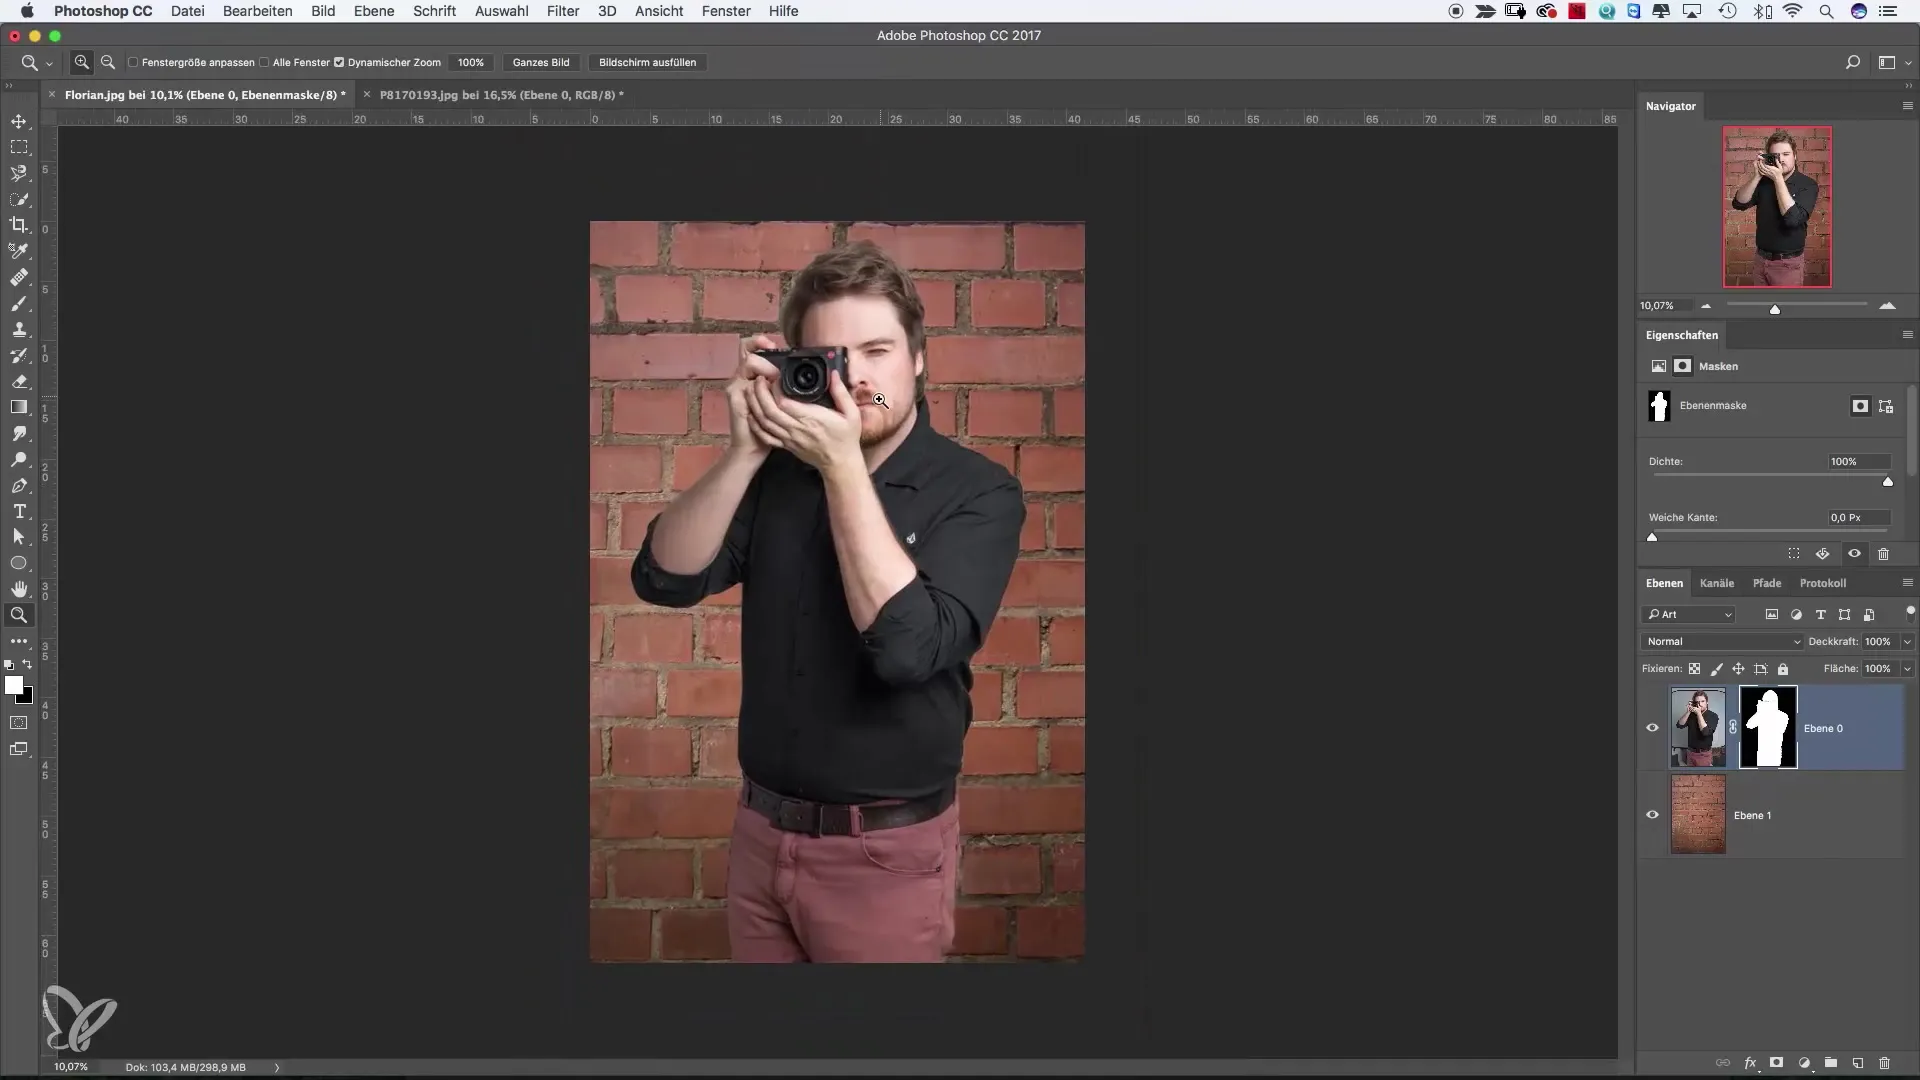1920x1080 pixels.
Task: Select the Quick Selection tool
Action: coord(19,199)
